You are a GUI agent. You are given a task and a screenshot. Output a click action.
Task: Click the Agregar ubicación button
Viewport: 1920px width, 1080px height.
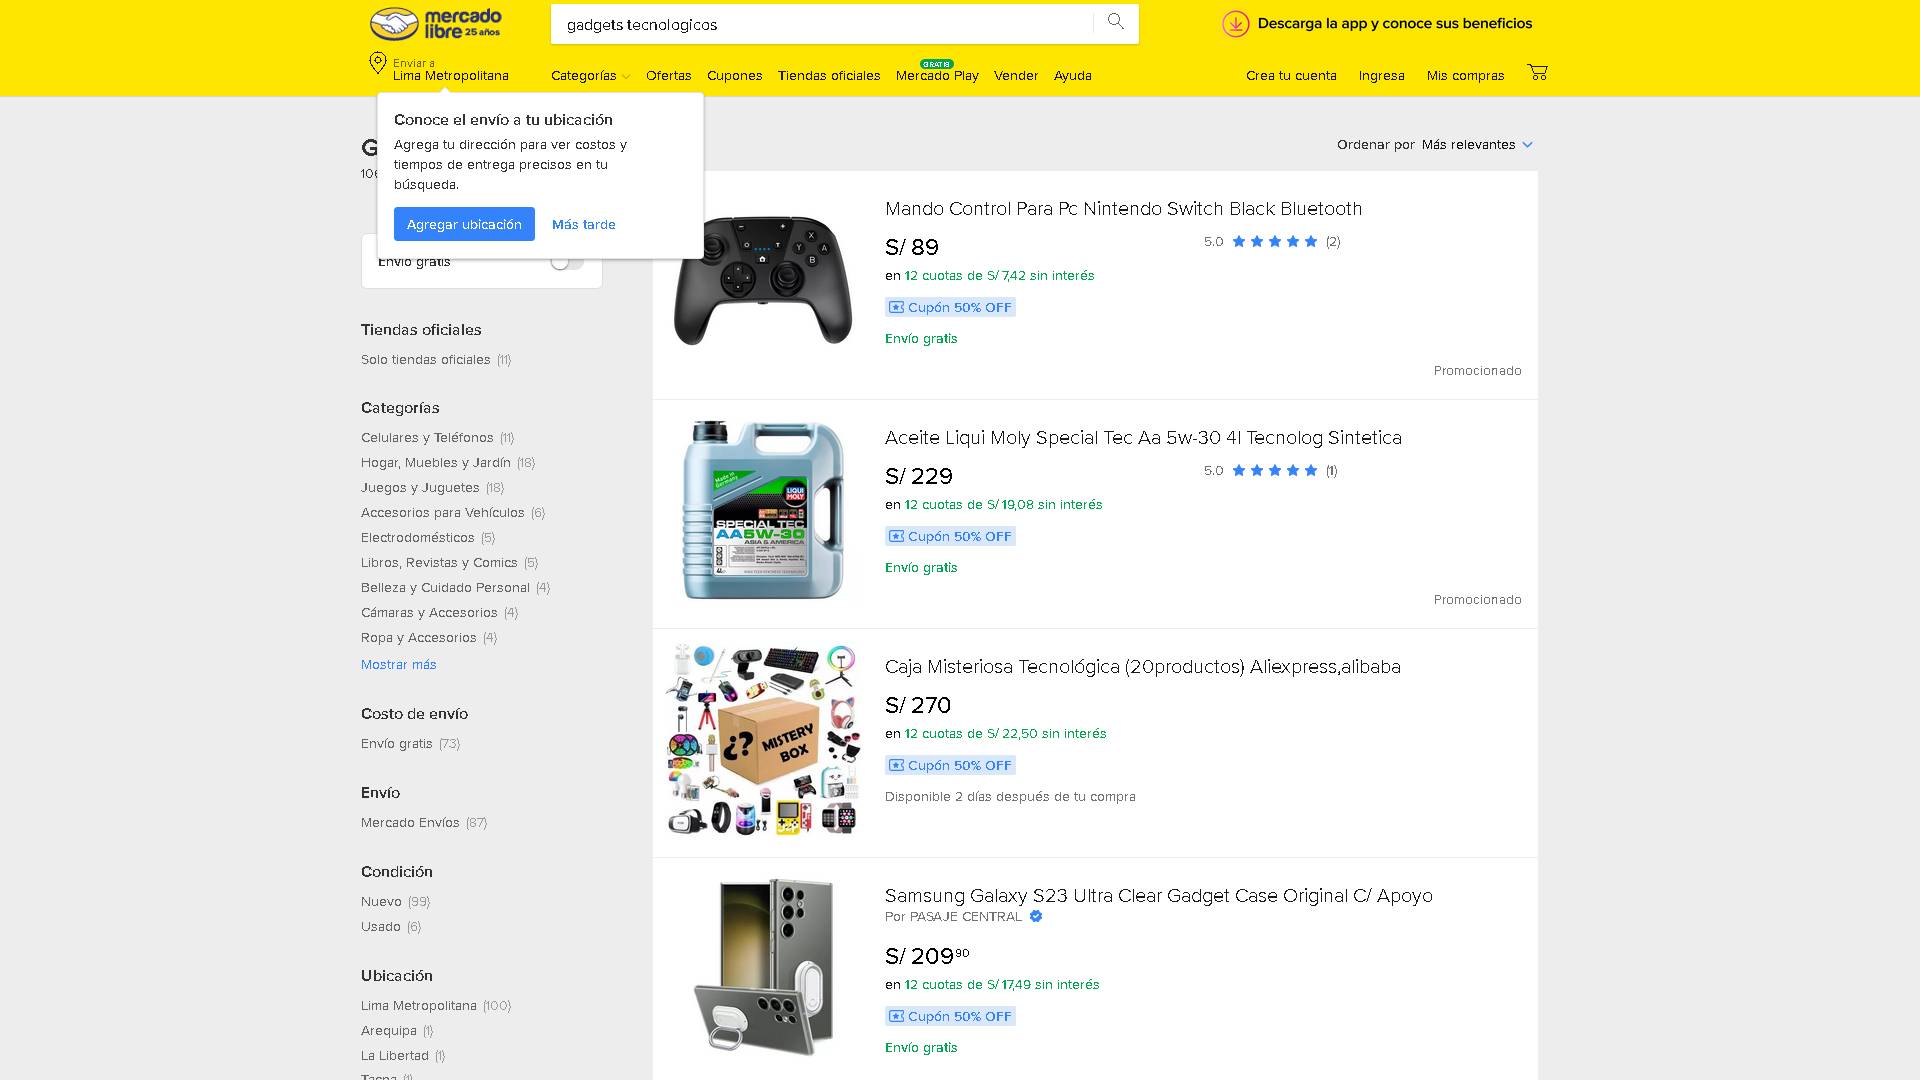click(464, 224)
